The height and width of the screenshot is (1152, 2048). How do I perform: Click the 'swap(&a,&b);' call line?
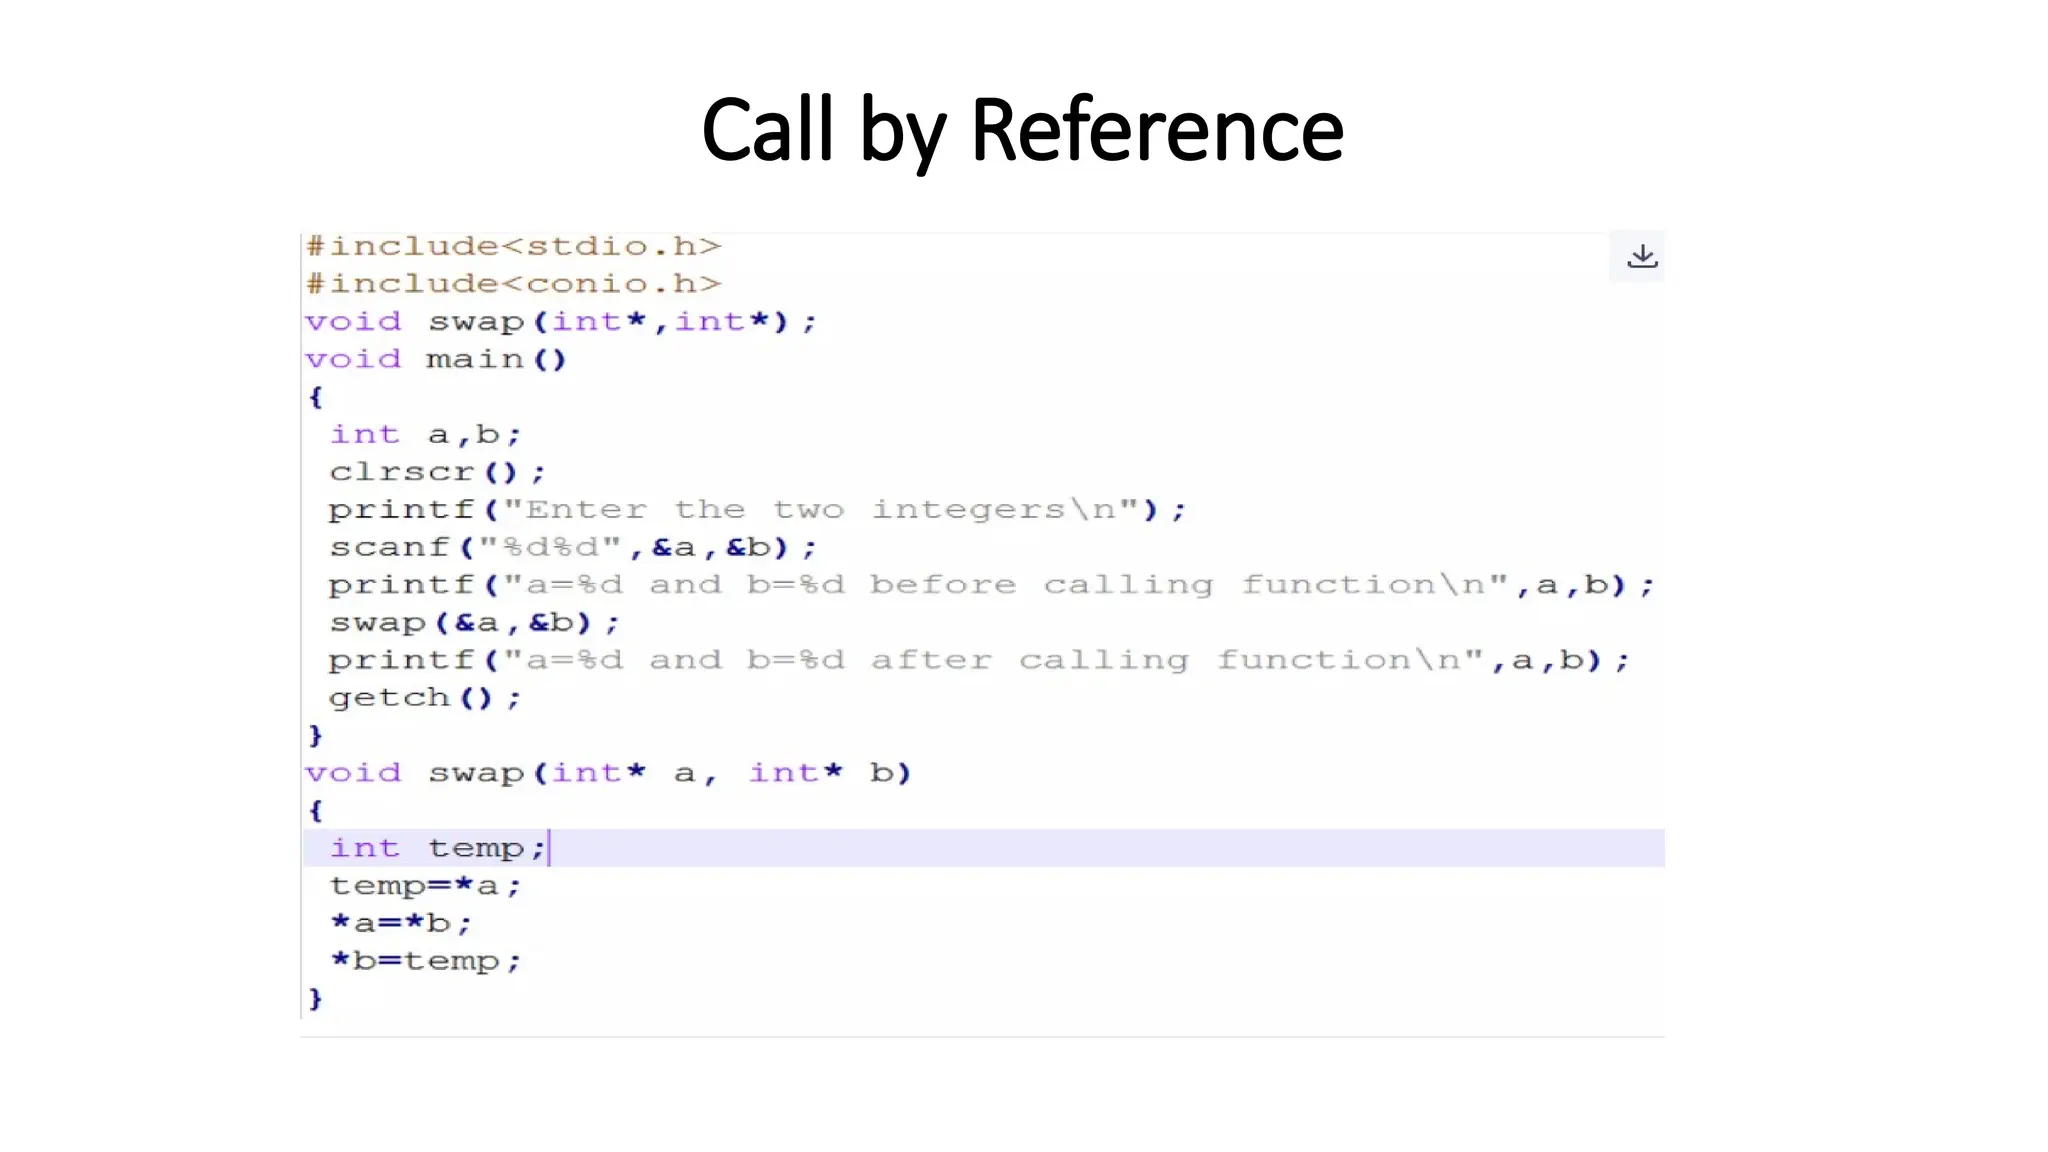pyautogui.click(x=475, y=623)
